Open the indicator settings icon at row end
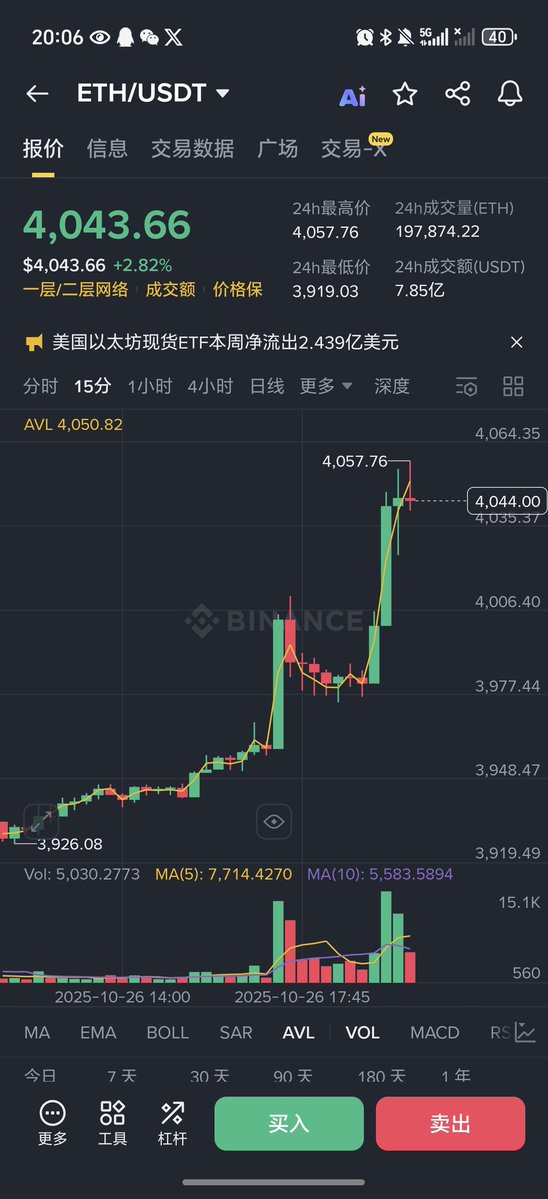 pos(525,1032)
